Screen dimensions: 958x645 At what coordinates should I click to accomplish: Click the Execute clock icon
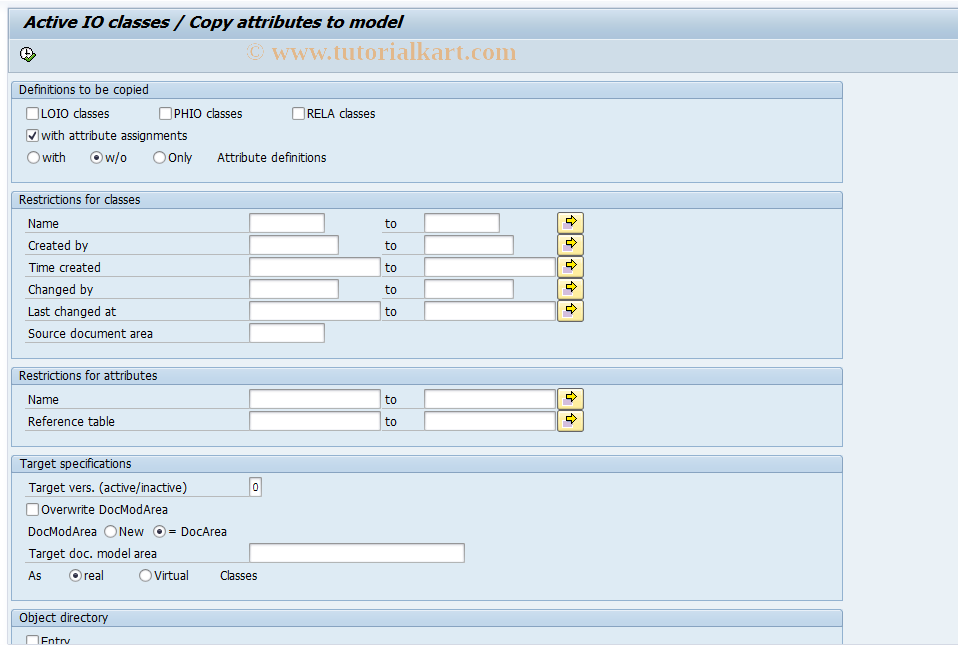click(x=28, y=54)
